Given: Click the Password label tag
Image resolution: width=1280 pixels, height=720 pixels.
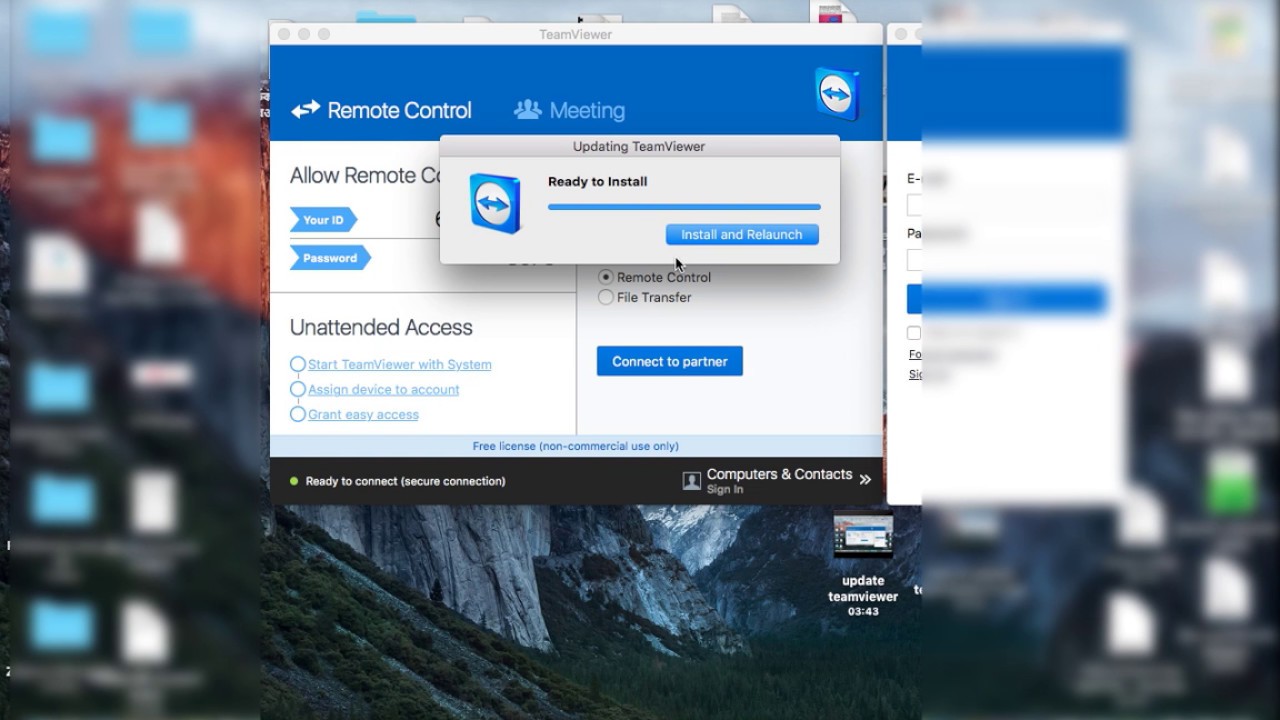Looking at the screenshot, I should [x=330, y=258].
